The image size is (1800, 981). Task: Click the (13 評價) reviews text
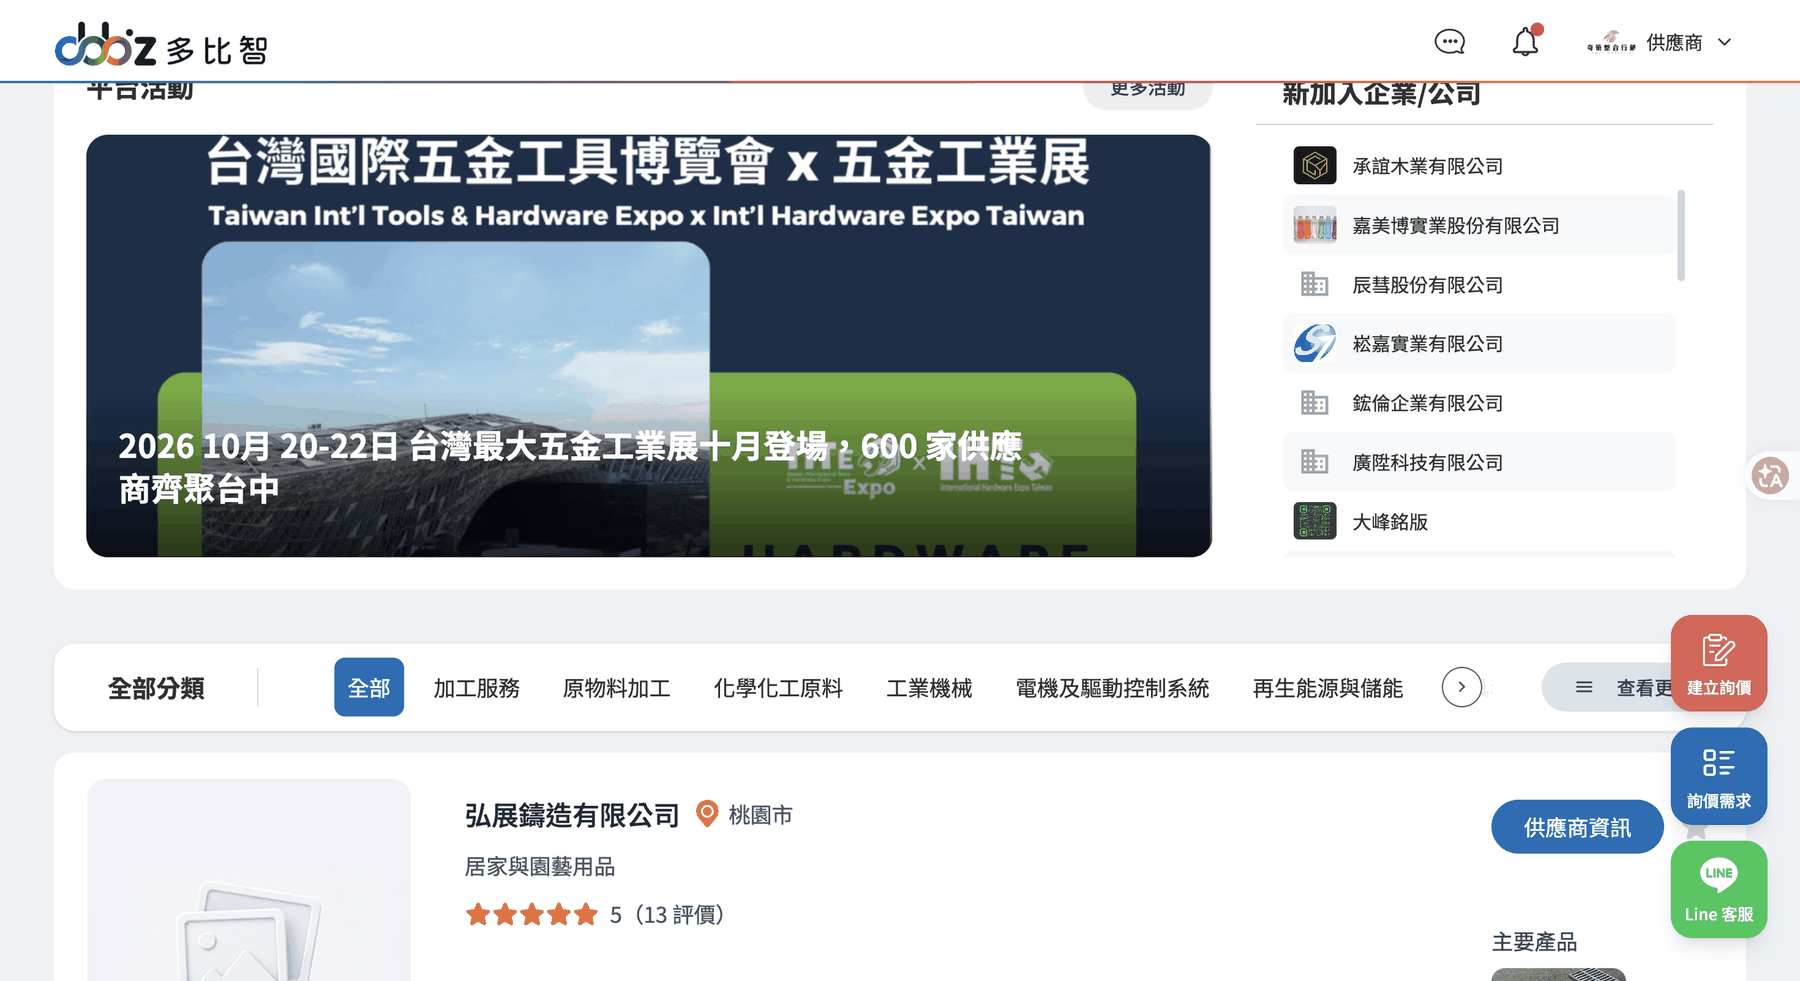pyautogui.click(x=679, y=915)
